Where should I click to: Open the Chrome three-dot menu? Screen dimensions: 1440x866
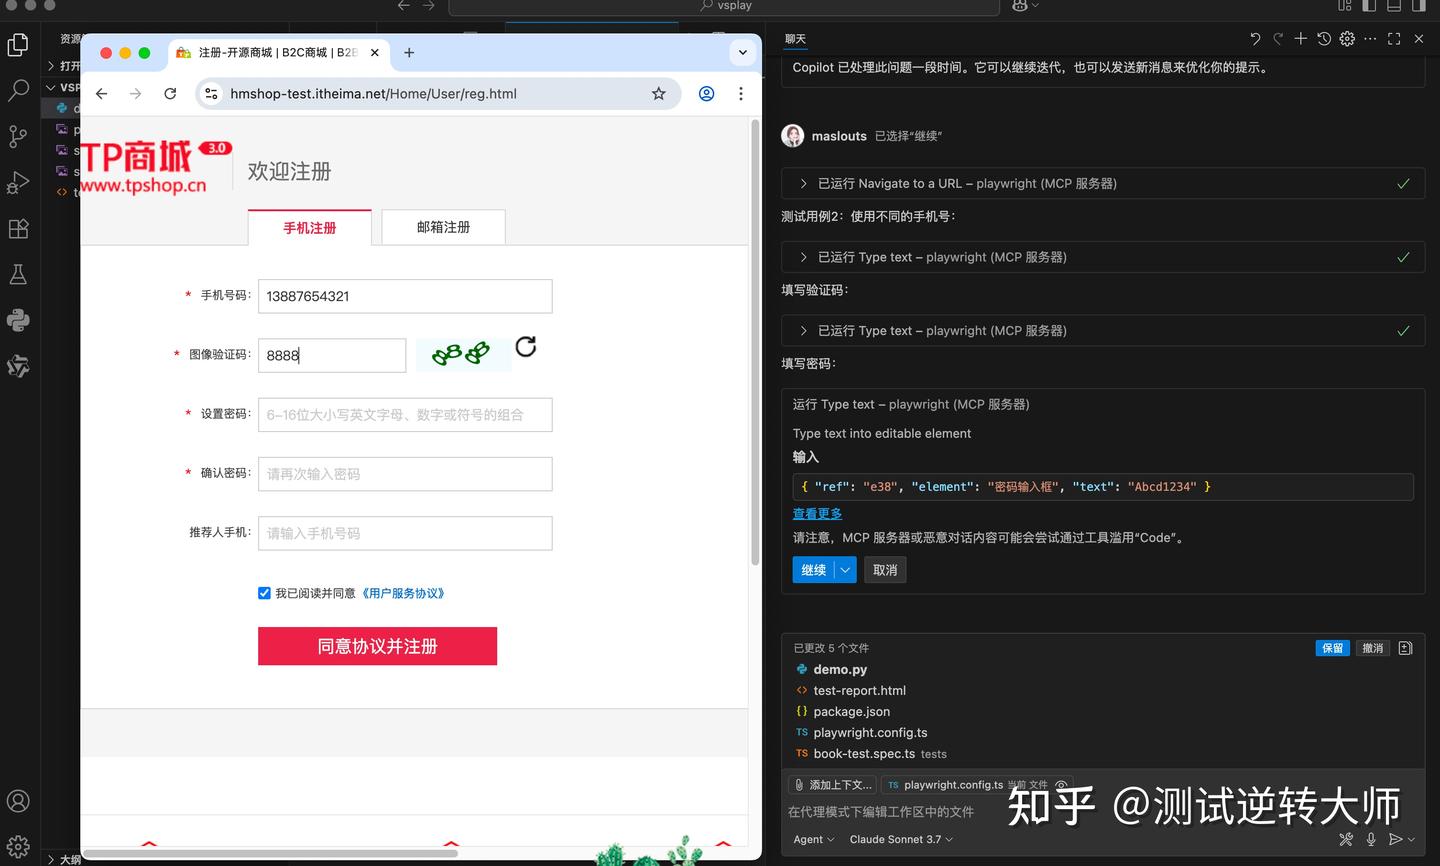pos(741,94)
